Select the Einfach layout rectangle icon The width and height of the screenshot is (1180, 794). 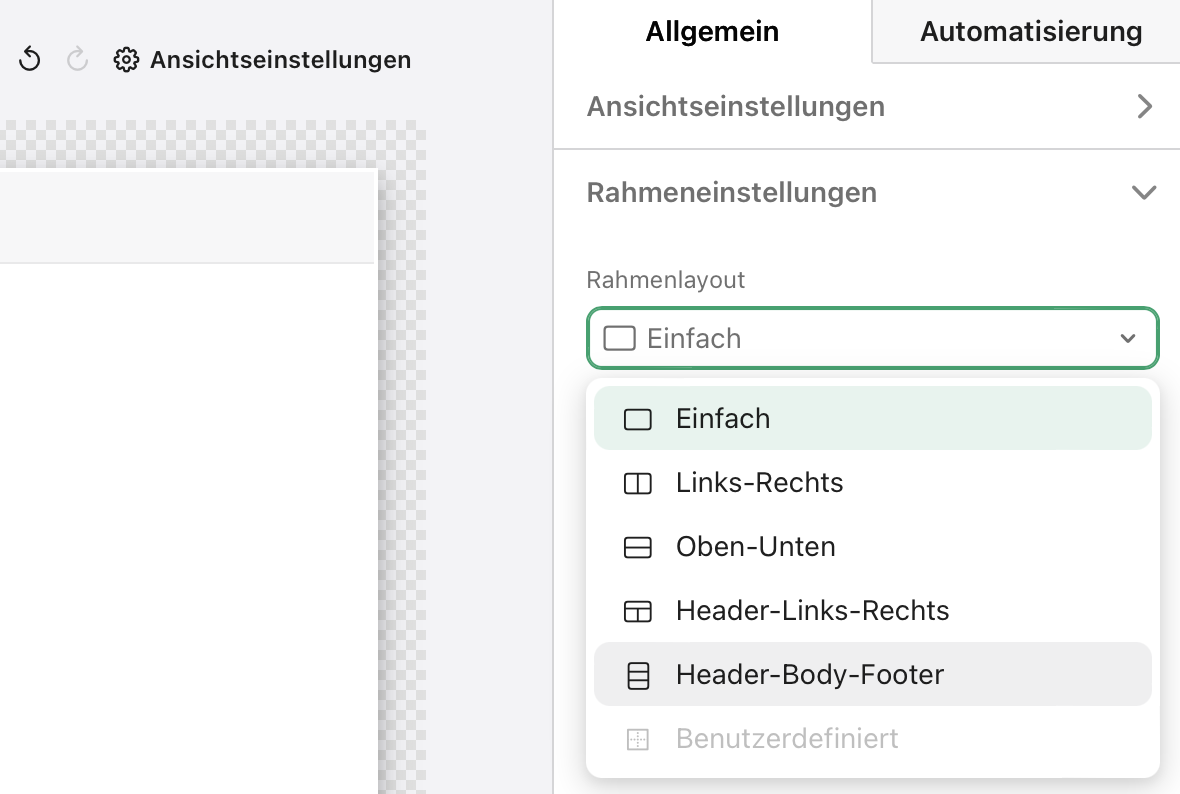tap(637, 419)
